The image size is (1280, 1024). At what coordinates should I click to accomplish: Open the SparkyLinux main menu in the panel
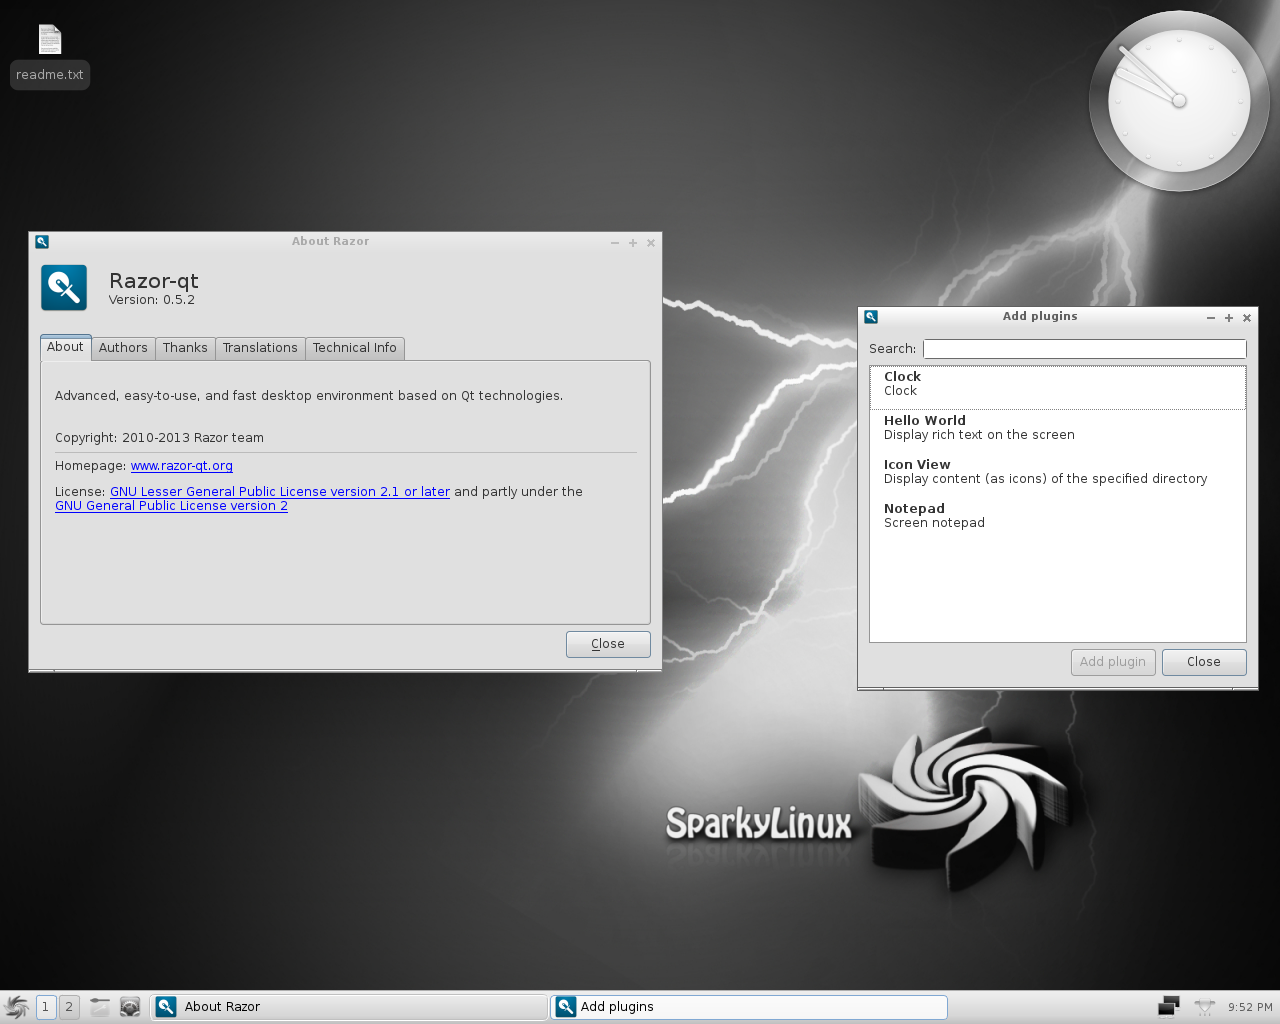click(17, 1007)
